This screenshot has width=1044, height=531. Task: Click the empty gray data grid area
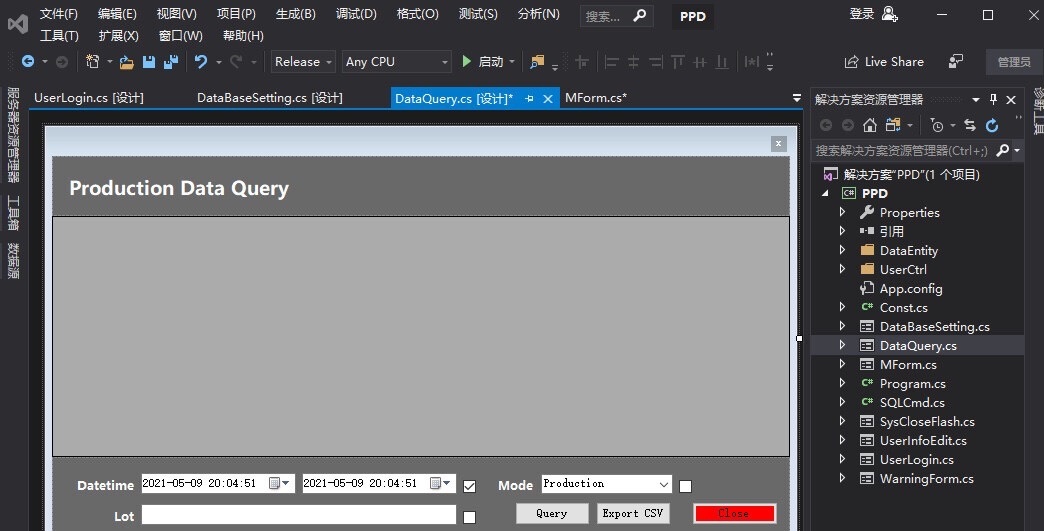[421, 336]
